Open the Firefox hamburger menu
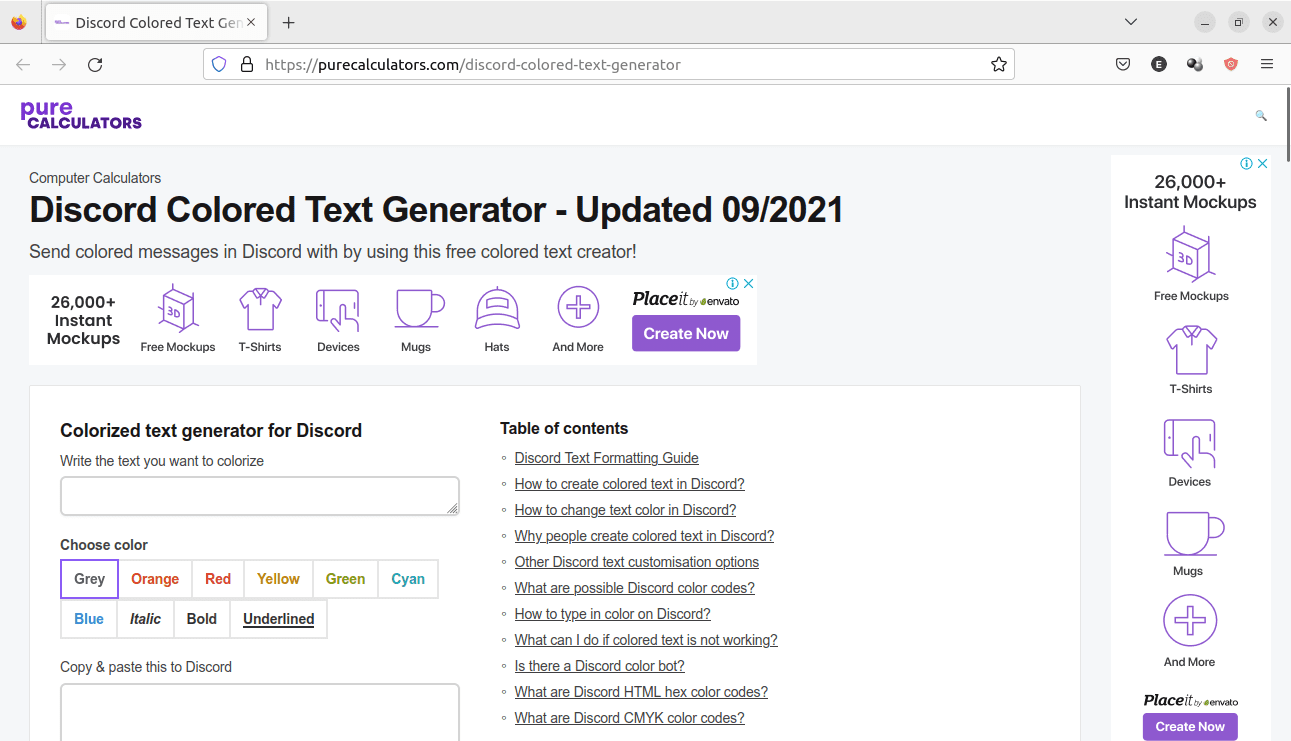The height and width of the screenshot is (741, 1291). tap(1267, 64)
